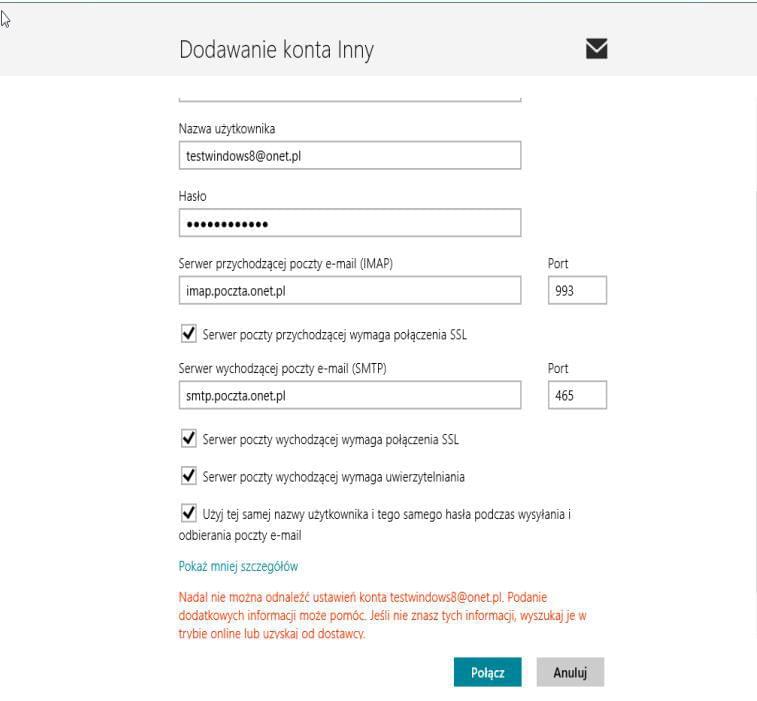This screenshot has width=757, height=701.
Task: Click the IMAP incoming server field
Action: [350, 290]
